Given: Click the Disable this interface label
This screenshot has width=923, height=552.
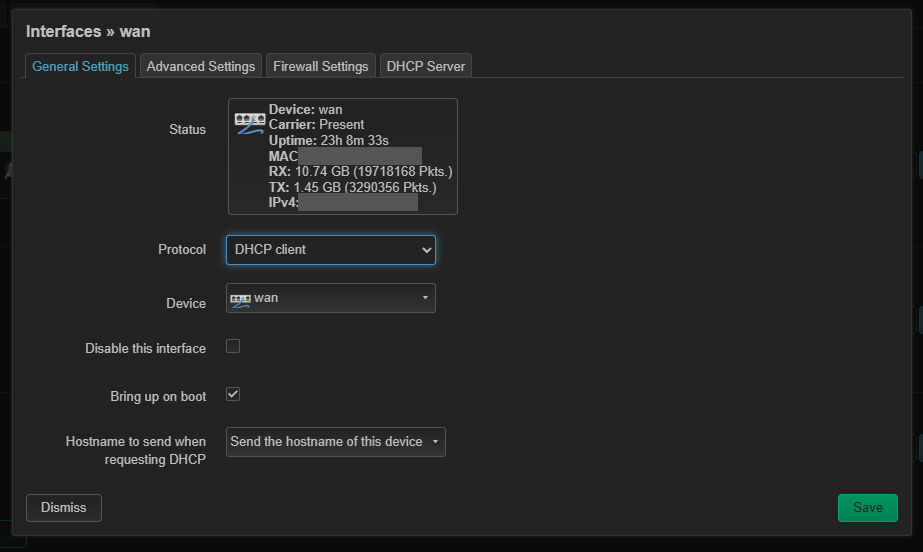Looking at the screenshot, I should click(x=145, y=348).
